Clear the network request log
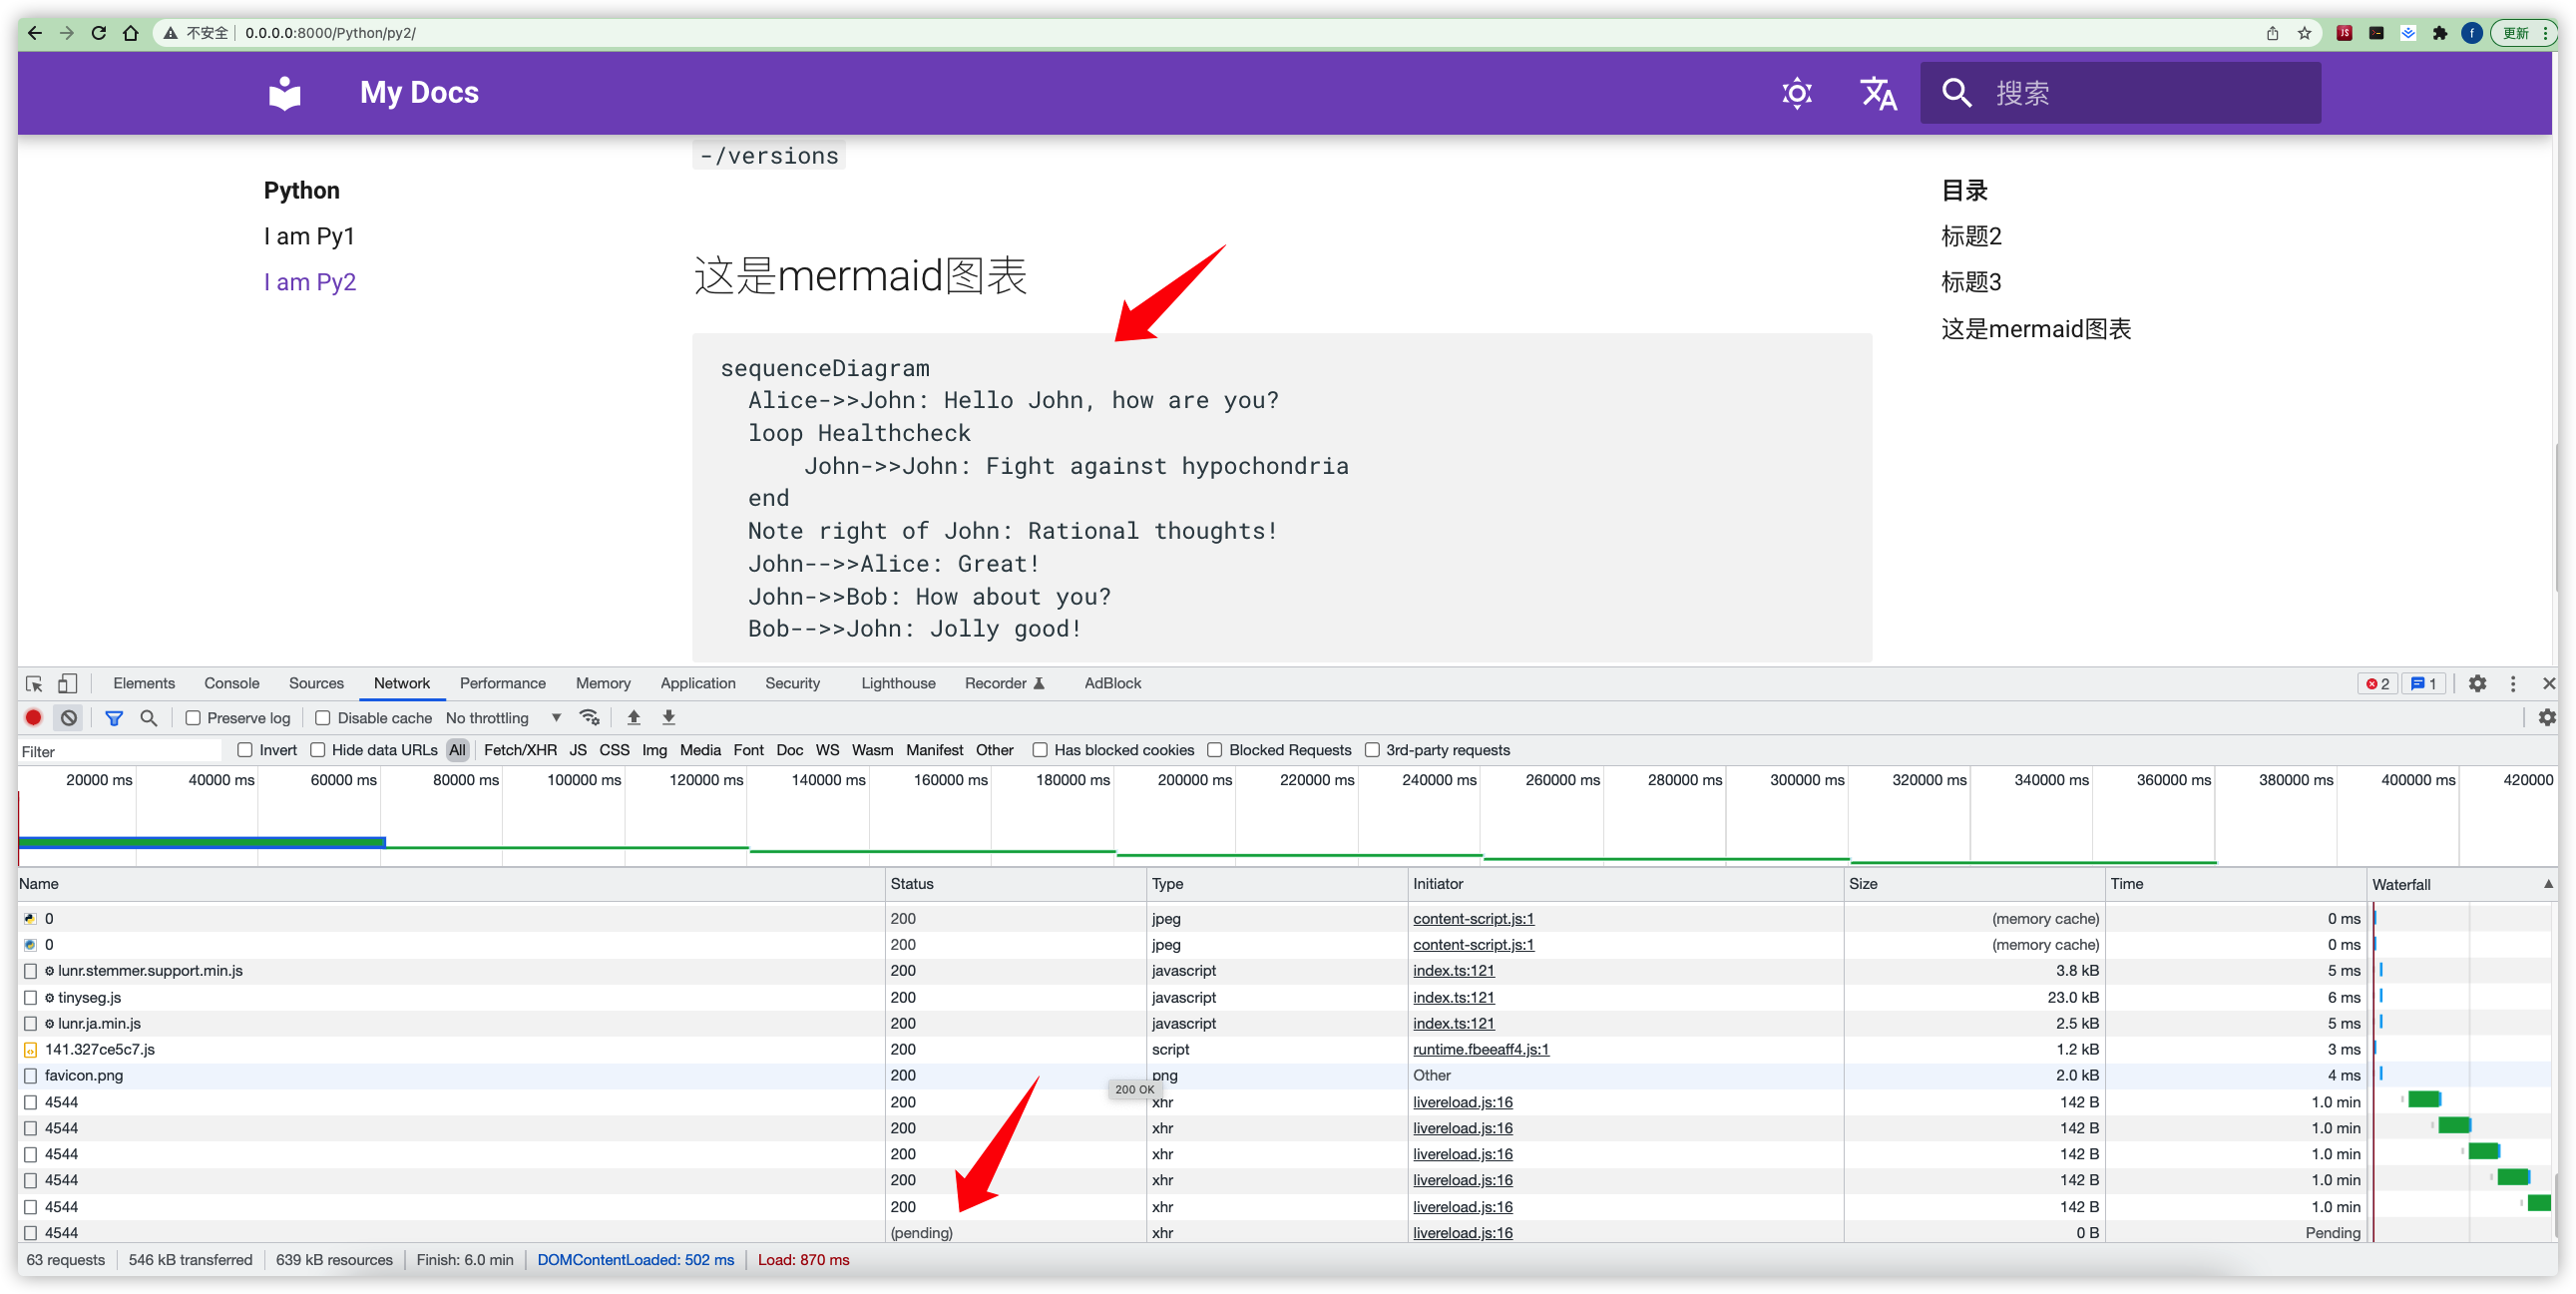The height and width of the screenshot is (1294, 2576). pos(68,717)
